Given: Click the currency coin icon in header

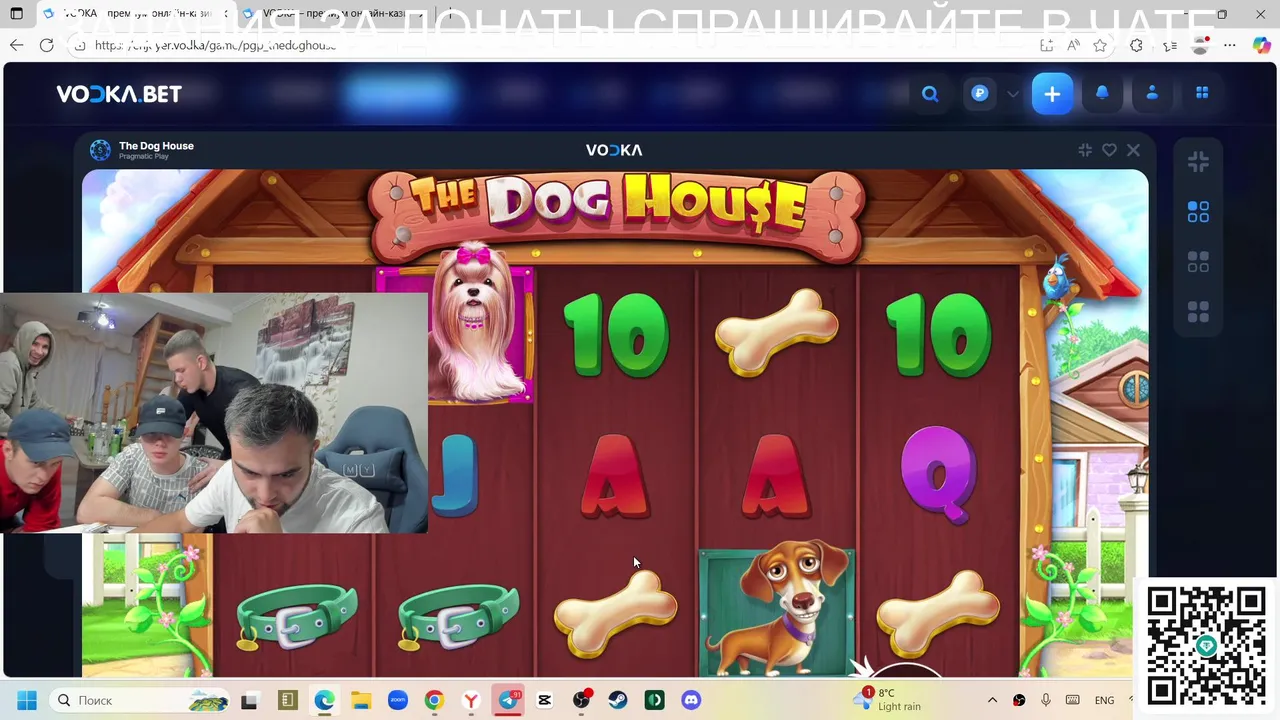Looking at the screenshot, I should 980,93.
